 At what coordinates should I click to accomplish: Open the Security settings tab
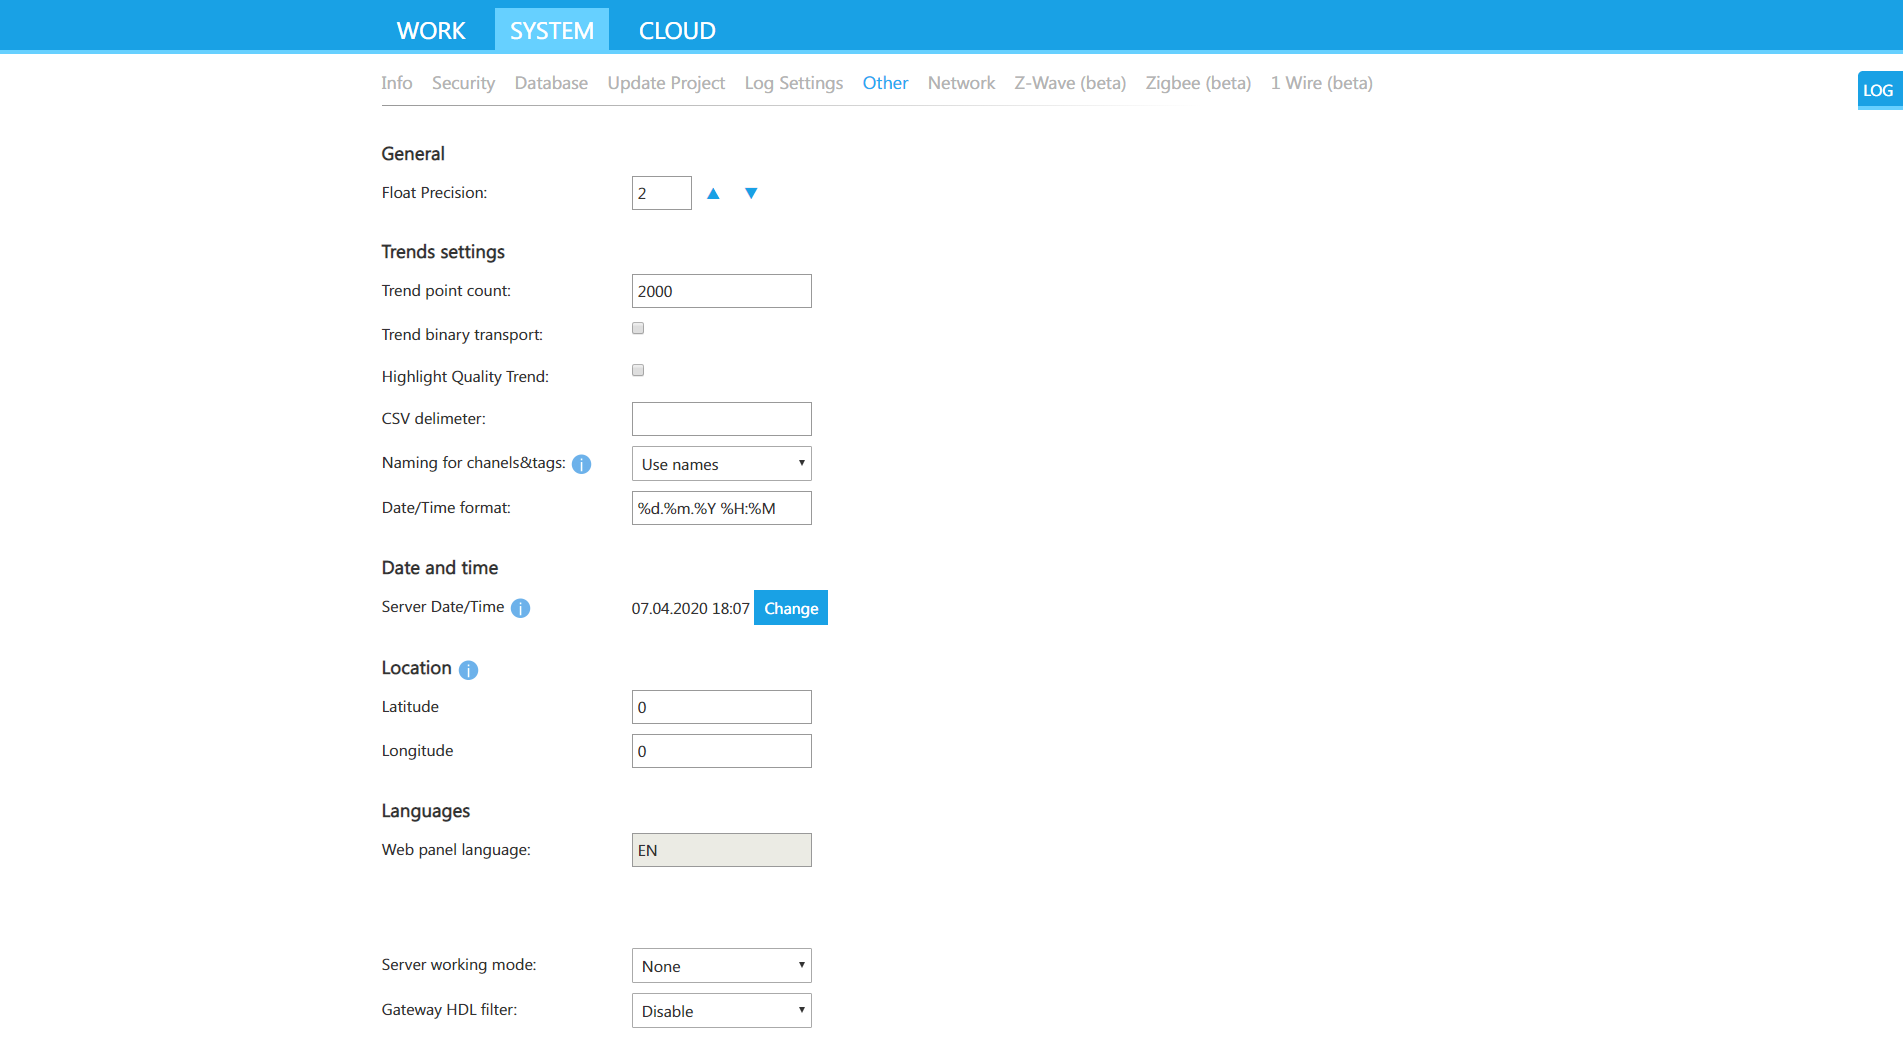463,83
